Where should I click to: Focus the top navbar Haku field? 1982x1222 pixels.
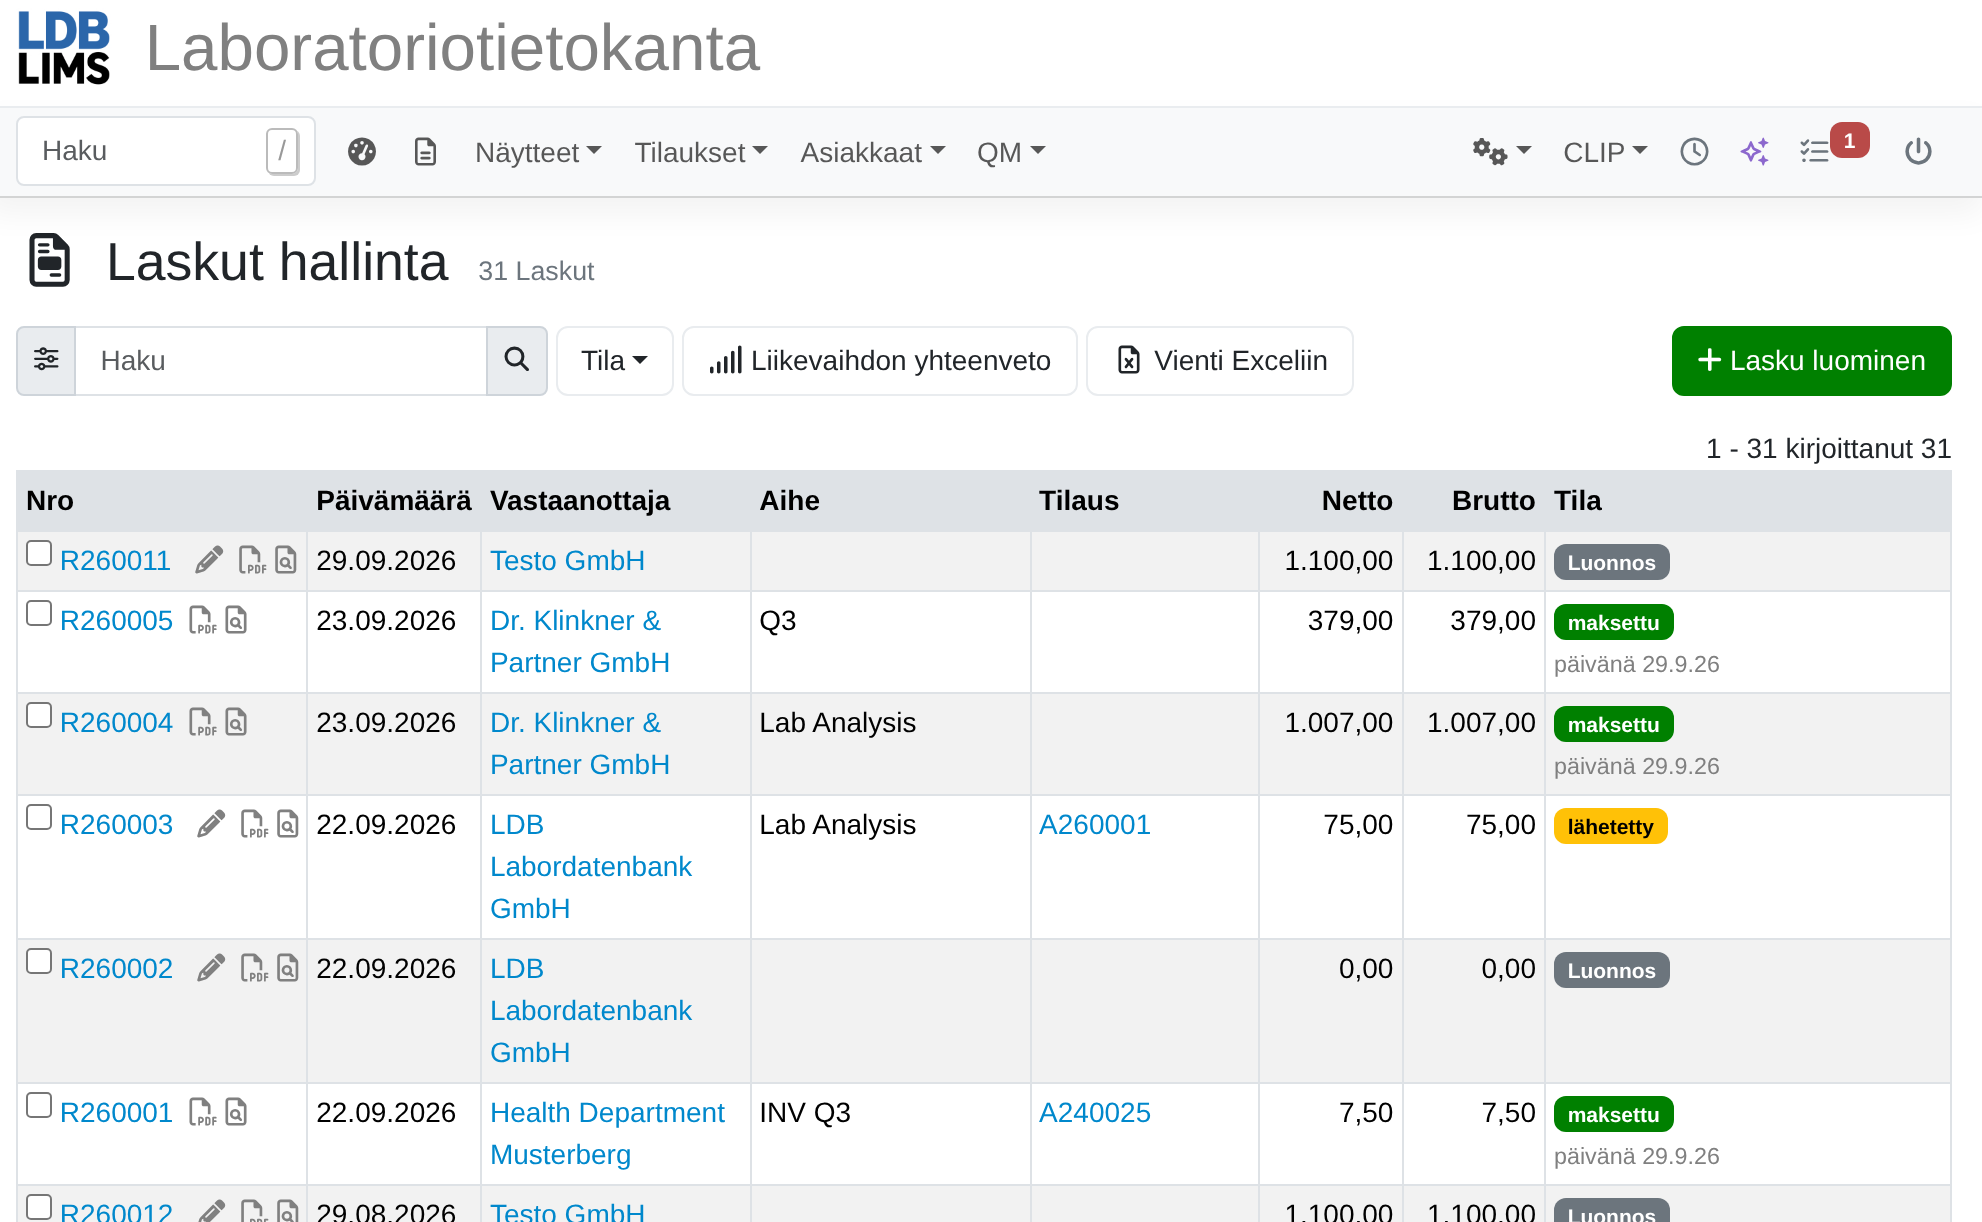(165, 151)
